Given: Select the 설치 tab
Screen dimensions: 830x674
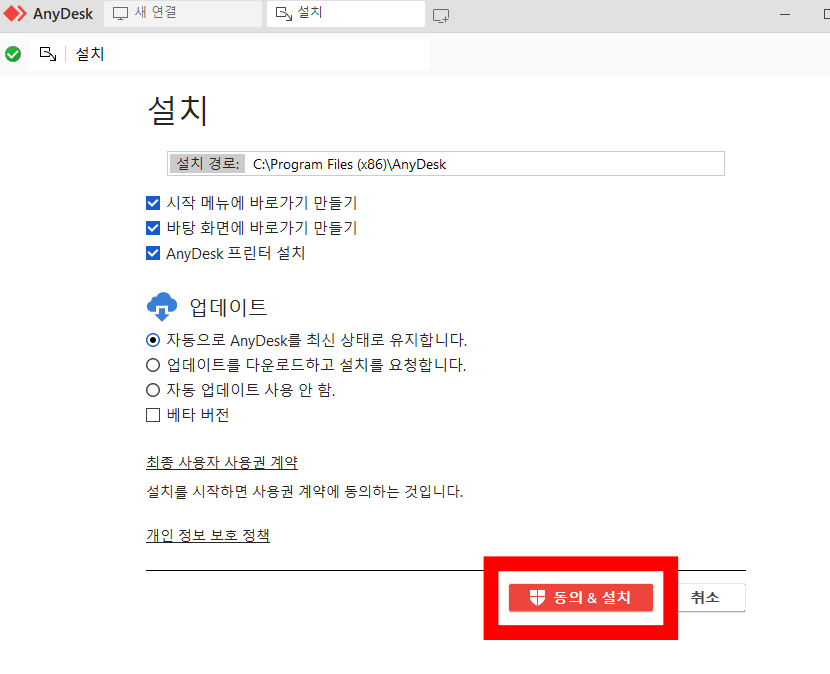Looking at the screenshot, I should 346,13.
